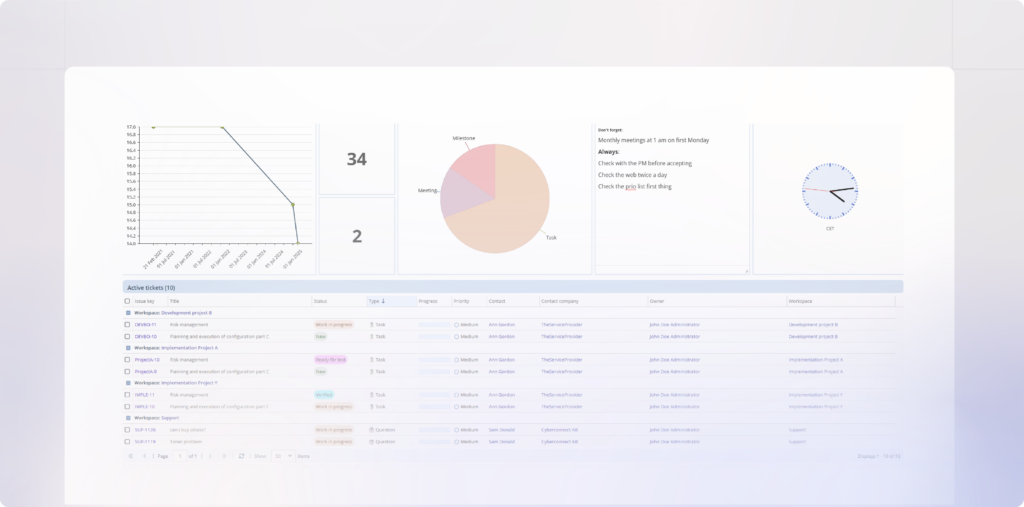
Task: Sort by Issue key column header
Action: [x=150, y=301]
